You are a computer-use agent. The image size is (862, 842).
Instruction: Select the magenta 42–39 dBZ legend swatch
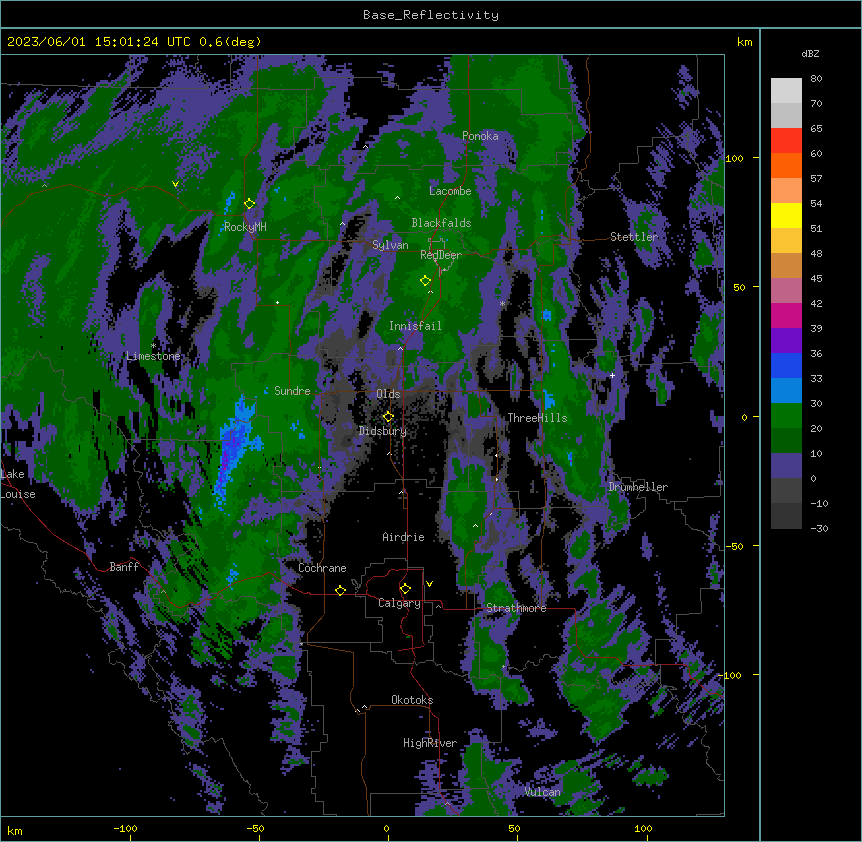[x=786, y=315]
